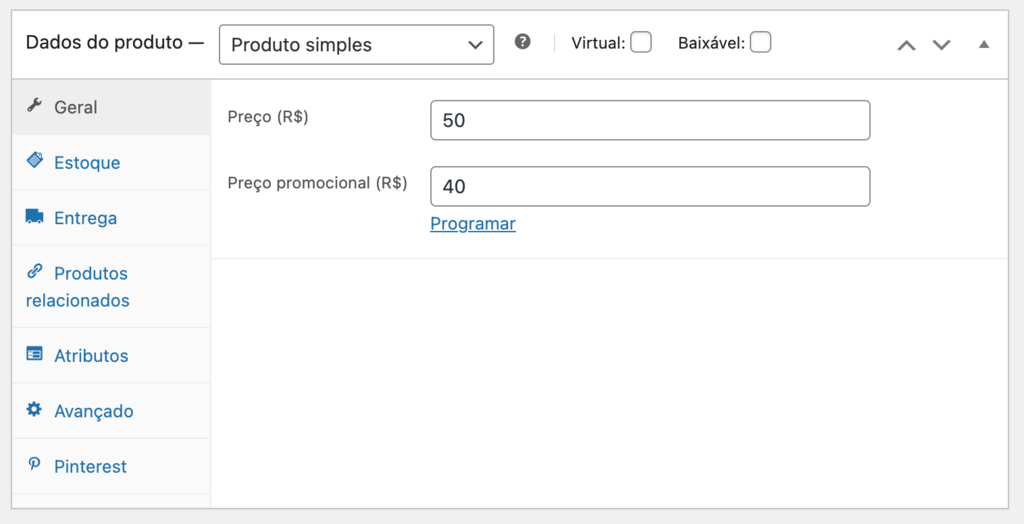Screen dimensions: 1024x524
Task: Open the Geral tab
Action: [x=111, y=107]
